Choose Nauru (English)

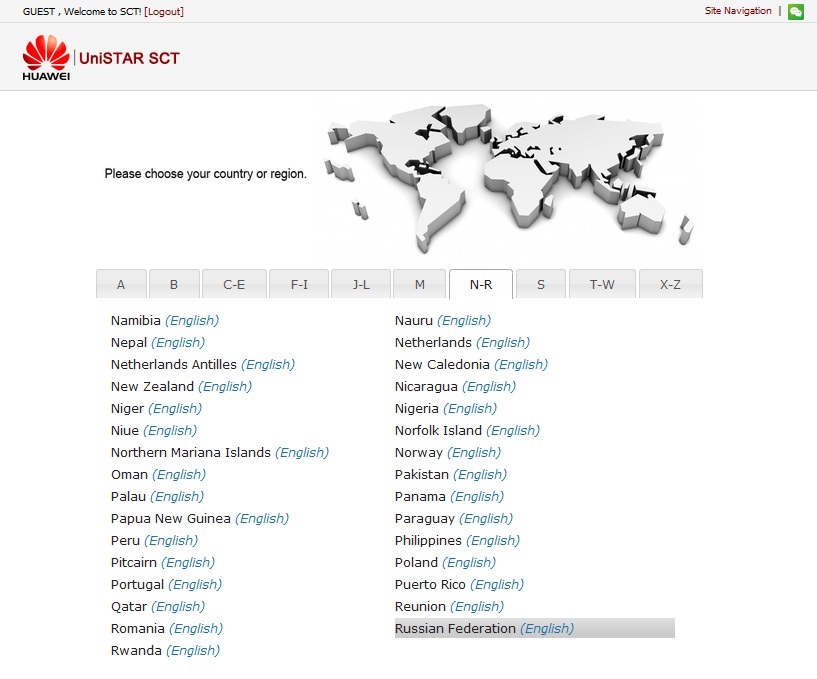coord(443,320)
